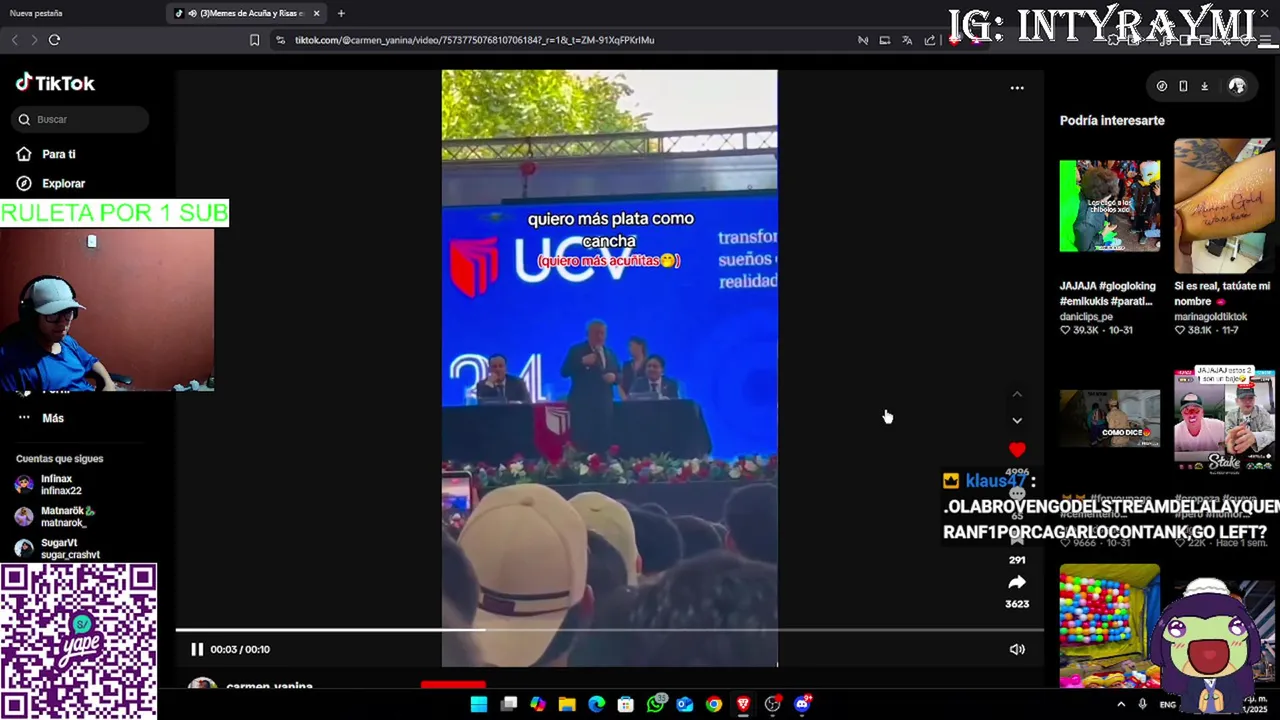Open Task View in taskbar
Screen dimensions: 1280x720
pyautogui.click(x=508, y=704)
